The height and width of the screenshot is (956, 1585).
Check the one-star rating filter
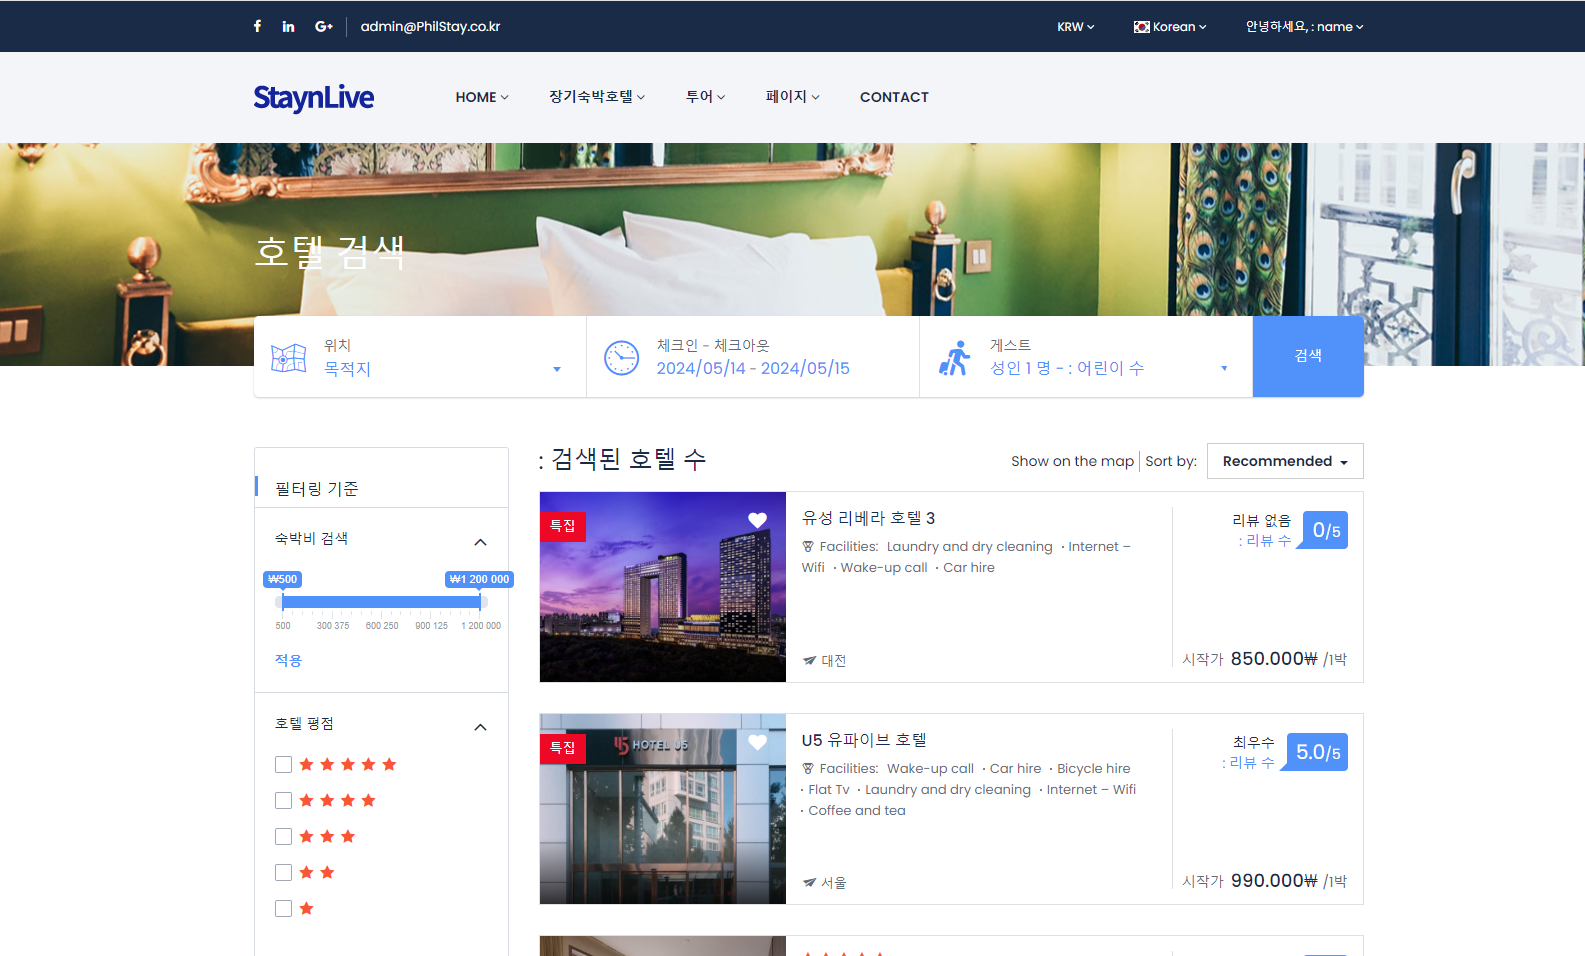pos(284,909)
